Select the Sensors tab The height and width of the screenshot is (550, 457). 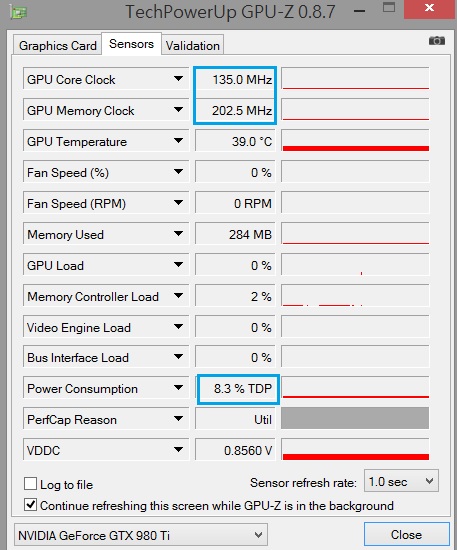(132, 44)
